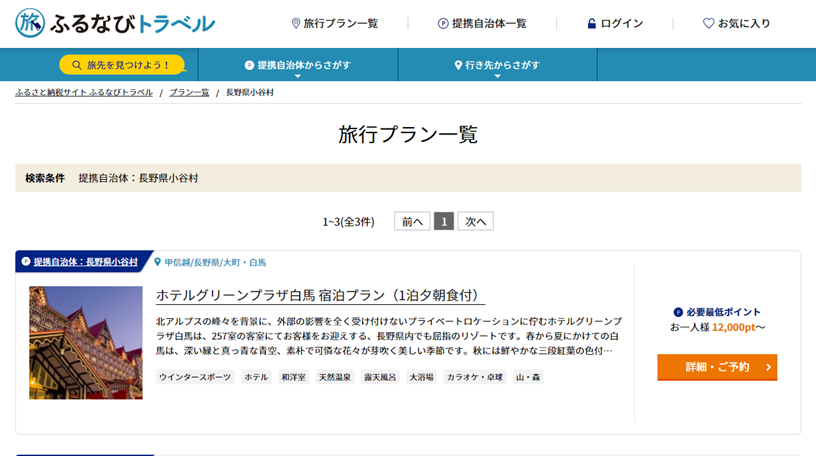Open 旅行プラン一覧 in the header

[x=335, y=23]
